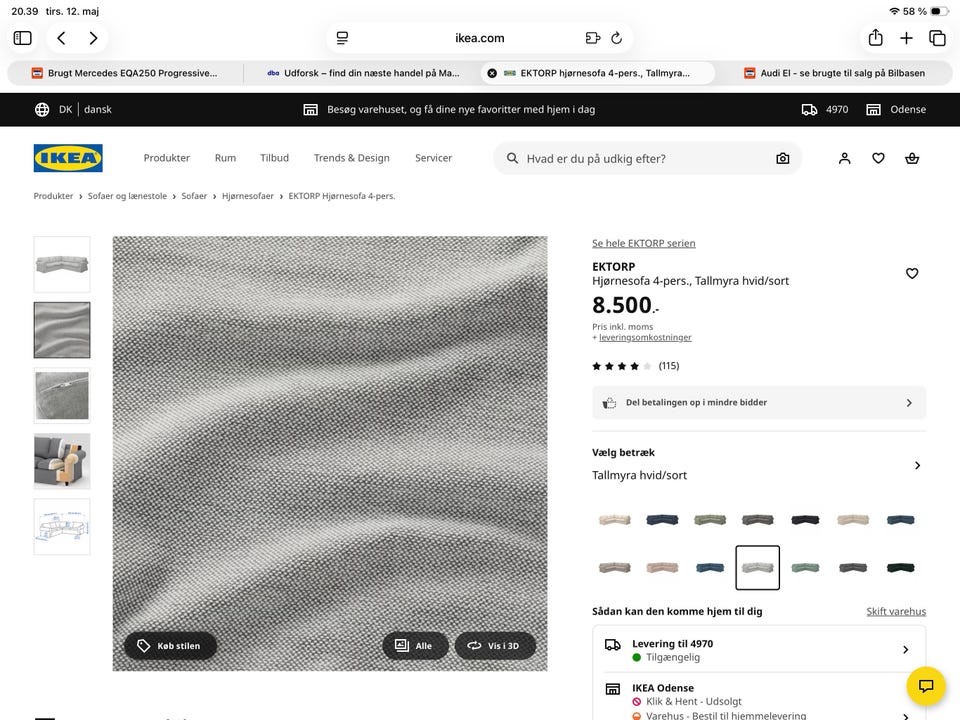Go back with the left arrow
The width and height of the screenshot is (960, 720).
point(61,38)
